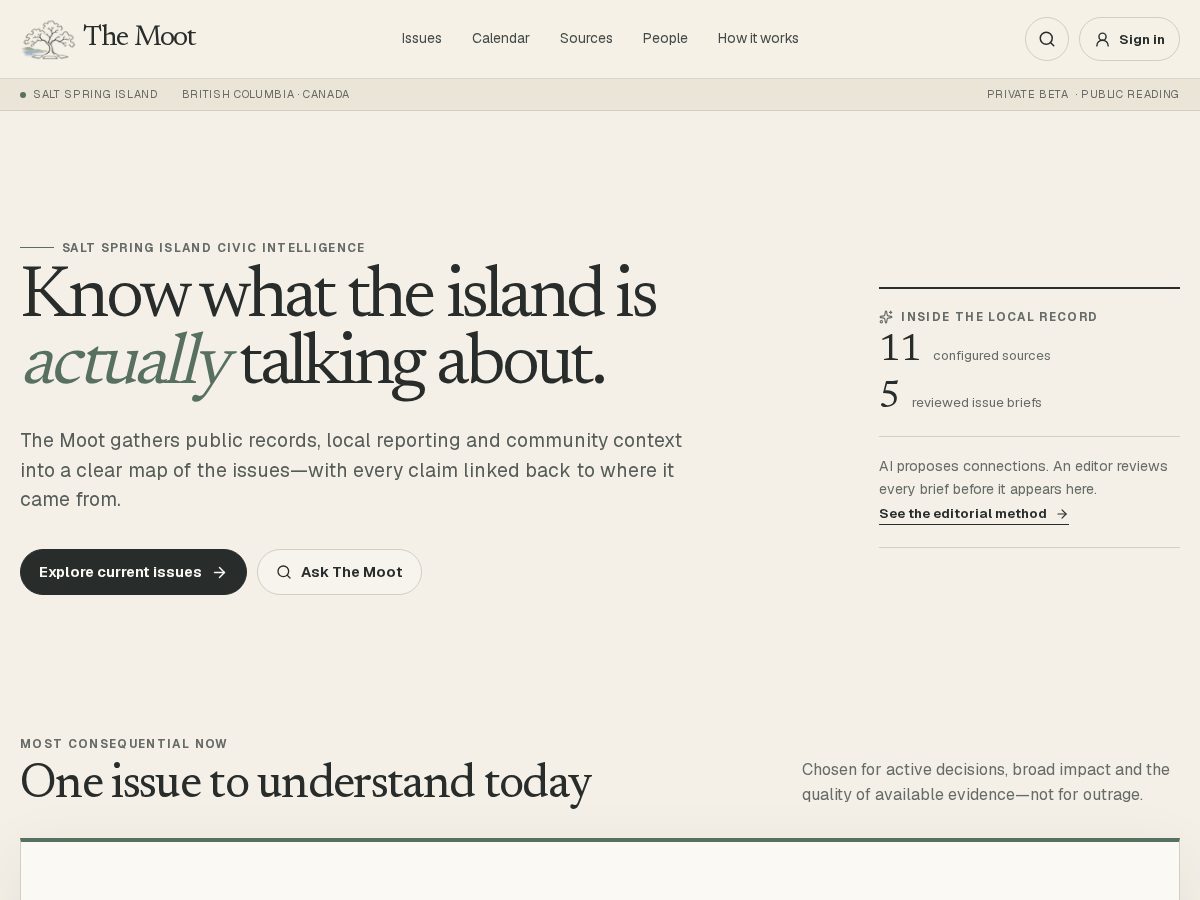The width and height of the screenshot is (1200, 900).
Task: Click the 11 configured sources stat
Action: pyautogui.click(x=965, y=349)
